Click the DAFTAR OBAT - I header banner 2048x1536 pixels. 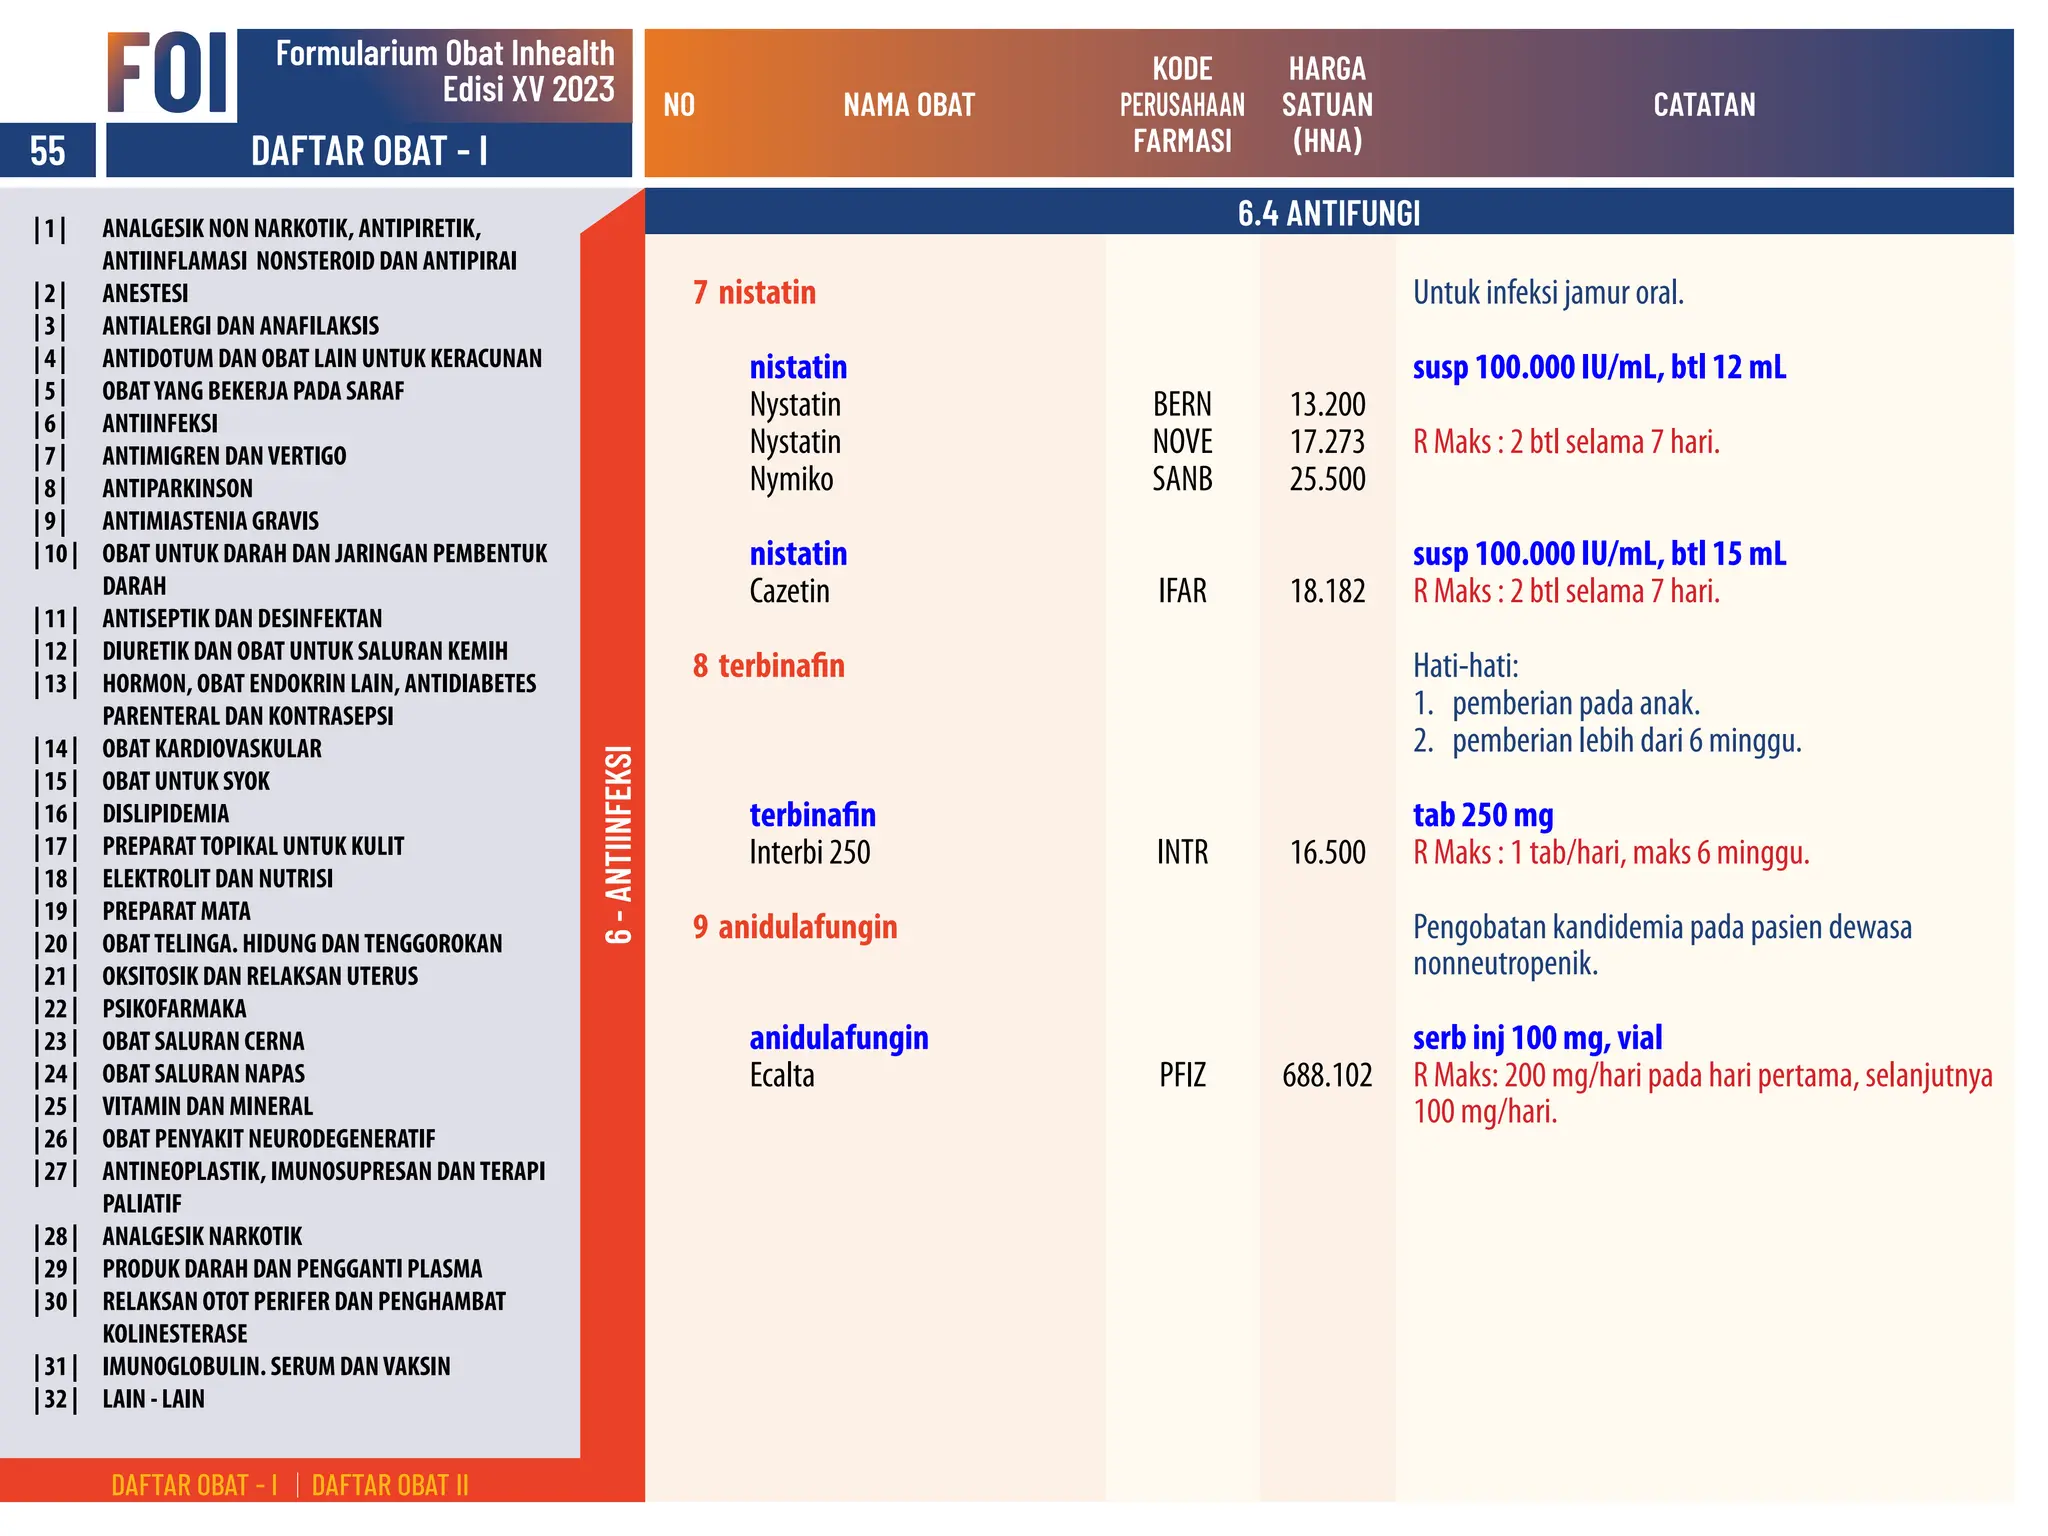[369, 151]
